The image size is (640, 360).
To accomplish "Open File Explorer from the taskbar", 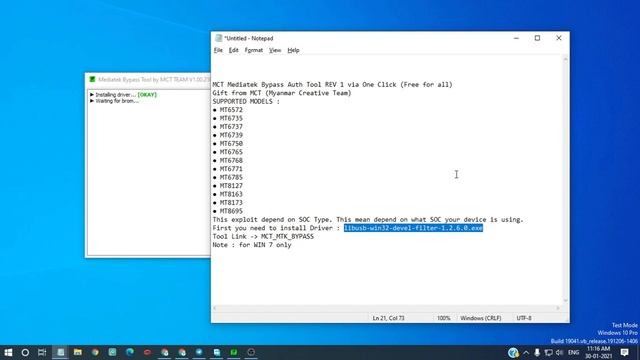I will pos(78,352).
